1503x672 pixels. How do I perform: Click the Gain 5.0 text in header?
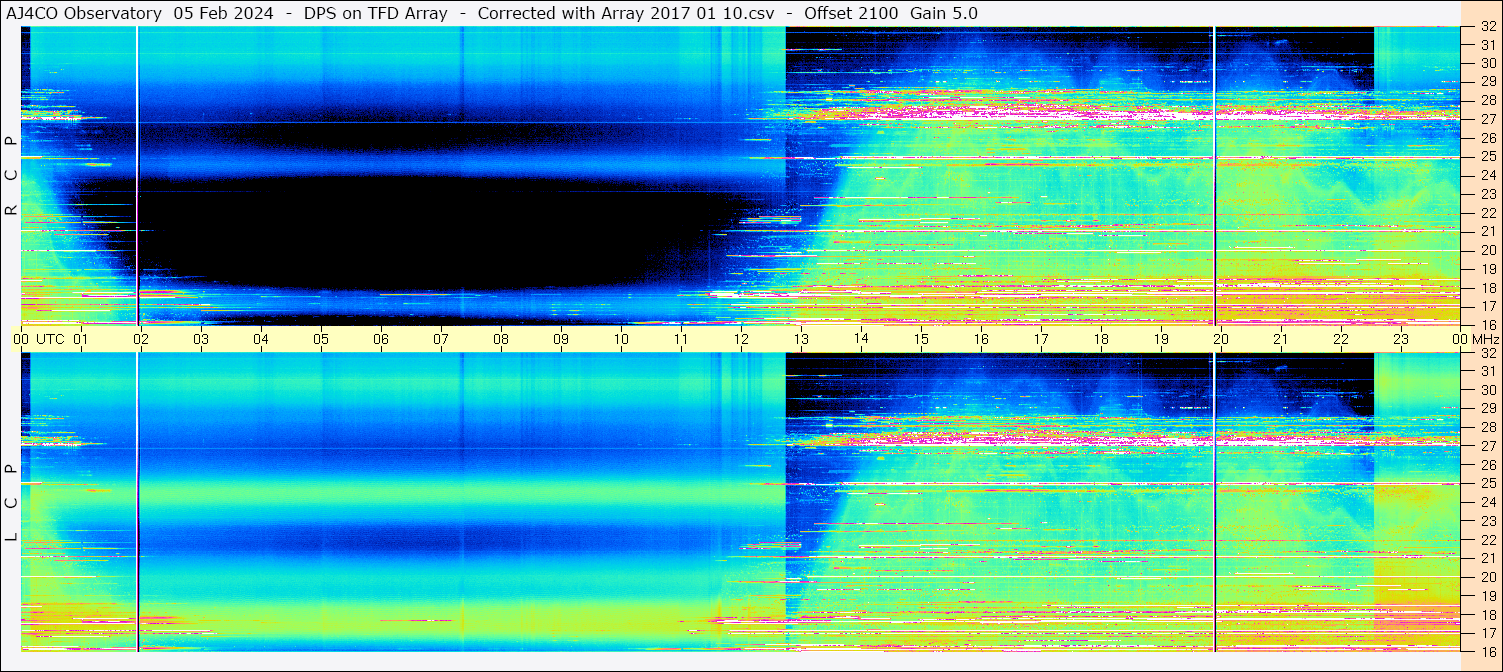tap(944, 13)
